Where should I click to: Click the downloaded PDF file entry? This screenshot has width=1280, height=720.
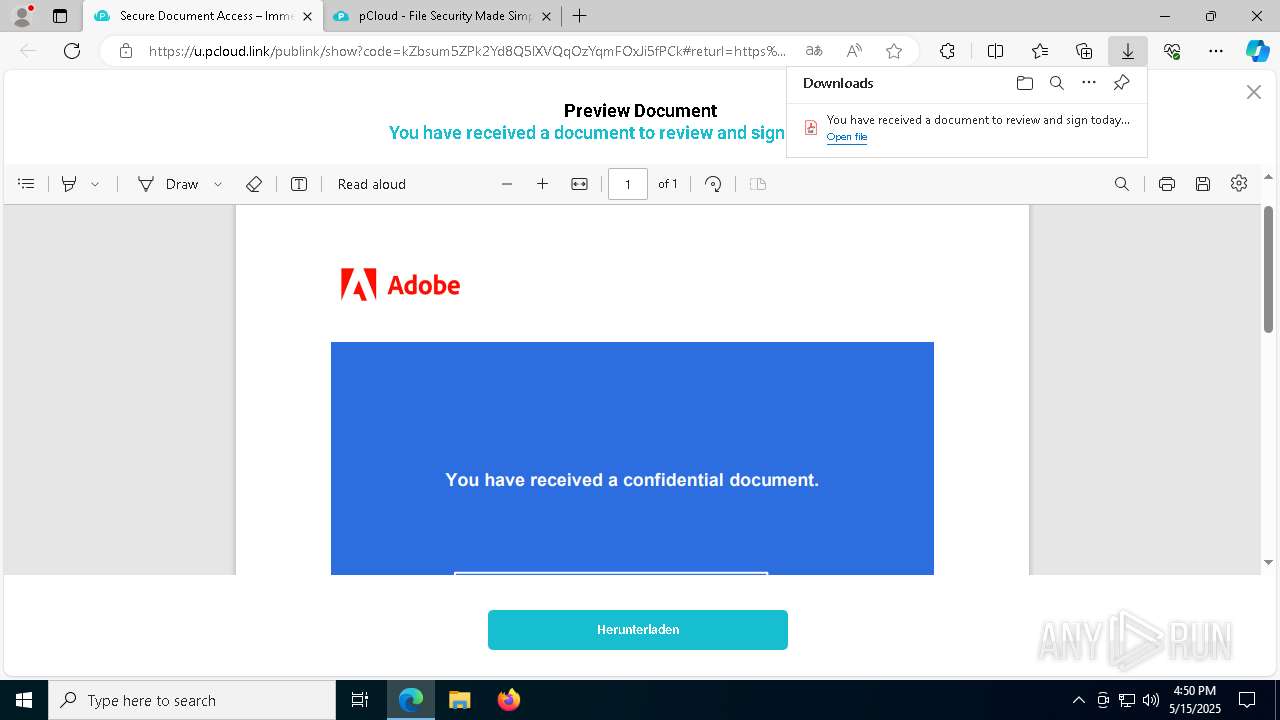[966, 127]
